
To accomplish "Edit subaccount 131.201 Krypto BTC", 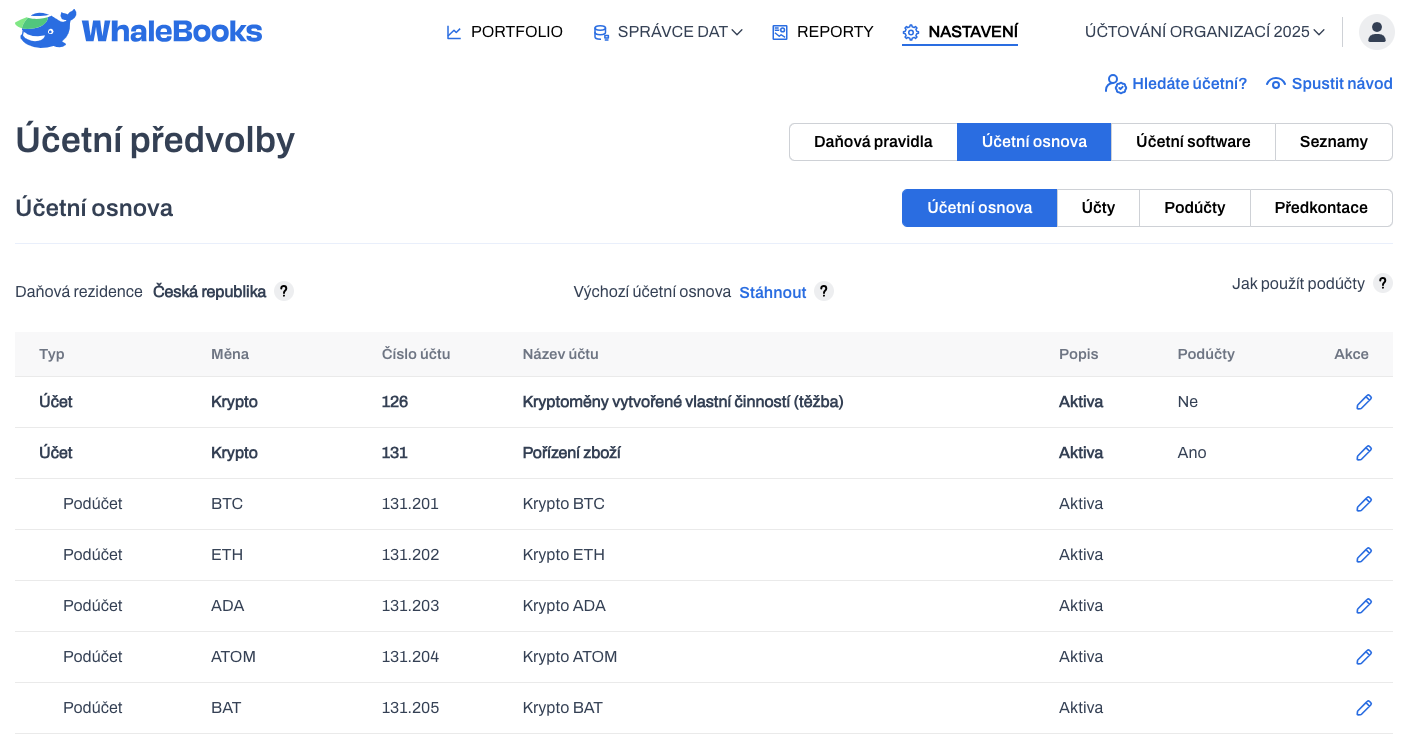I will pos(1363,504).
